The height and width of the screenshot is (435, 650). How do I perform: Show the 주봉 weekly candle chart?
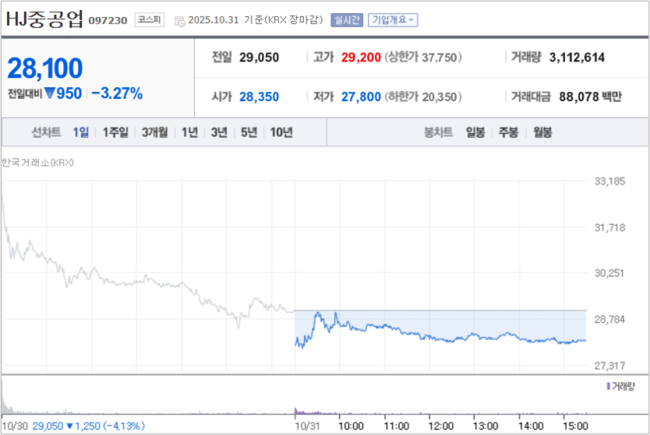[x=508, y=132]
